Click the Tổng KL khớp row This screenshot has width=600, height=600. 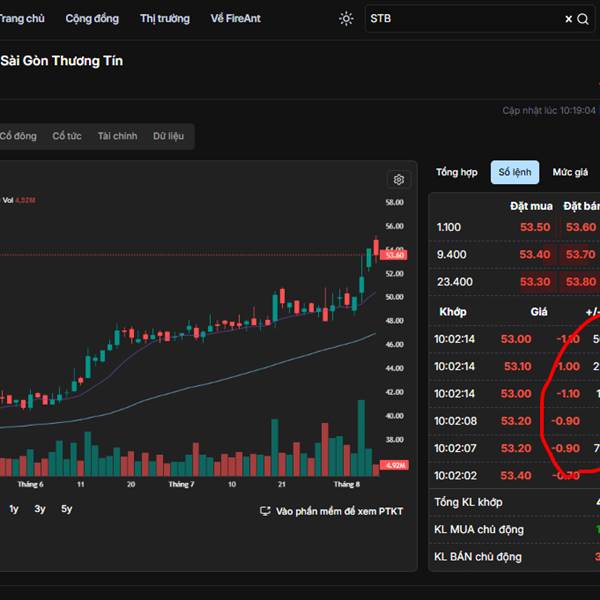[515, 502]
